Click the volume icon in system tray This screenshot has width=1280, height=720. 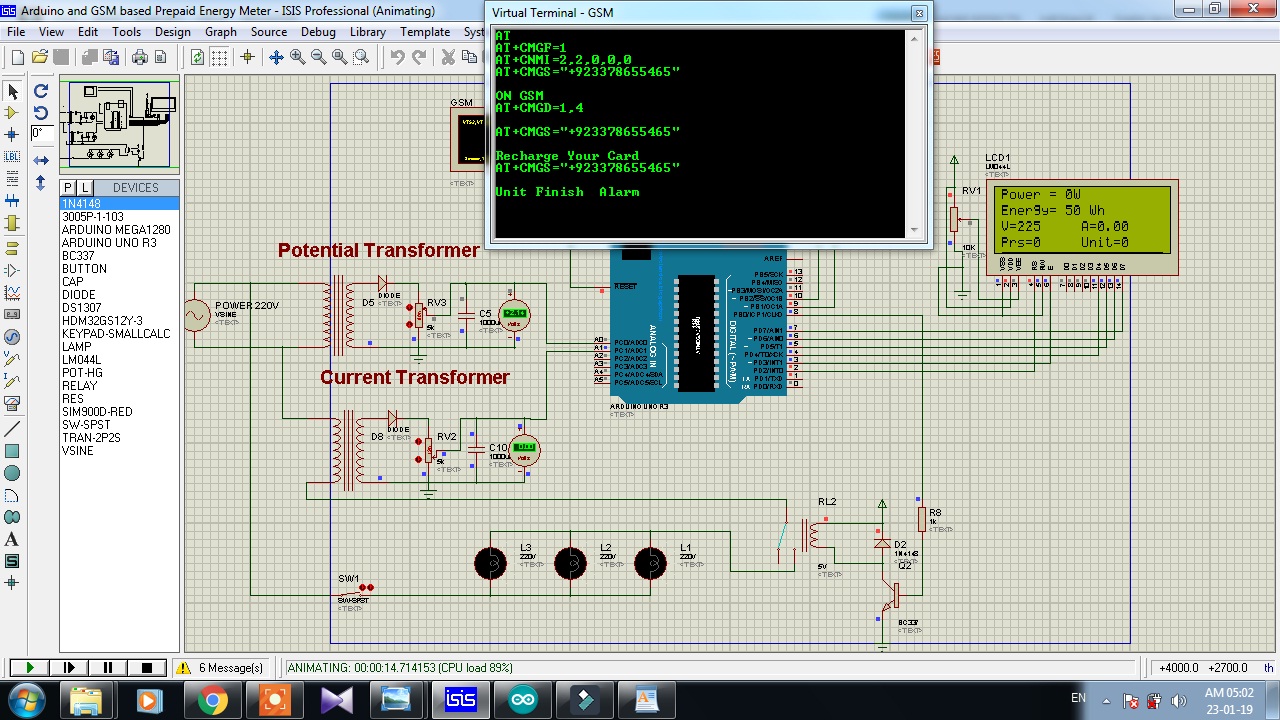tap(1178, 700)
